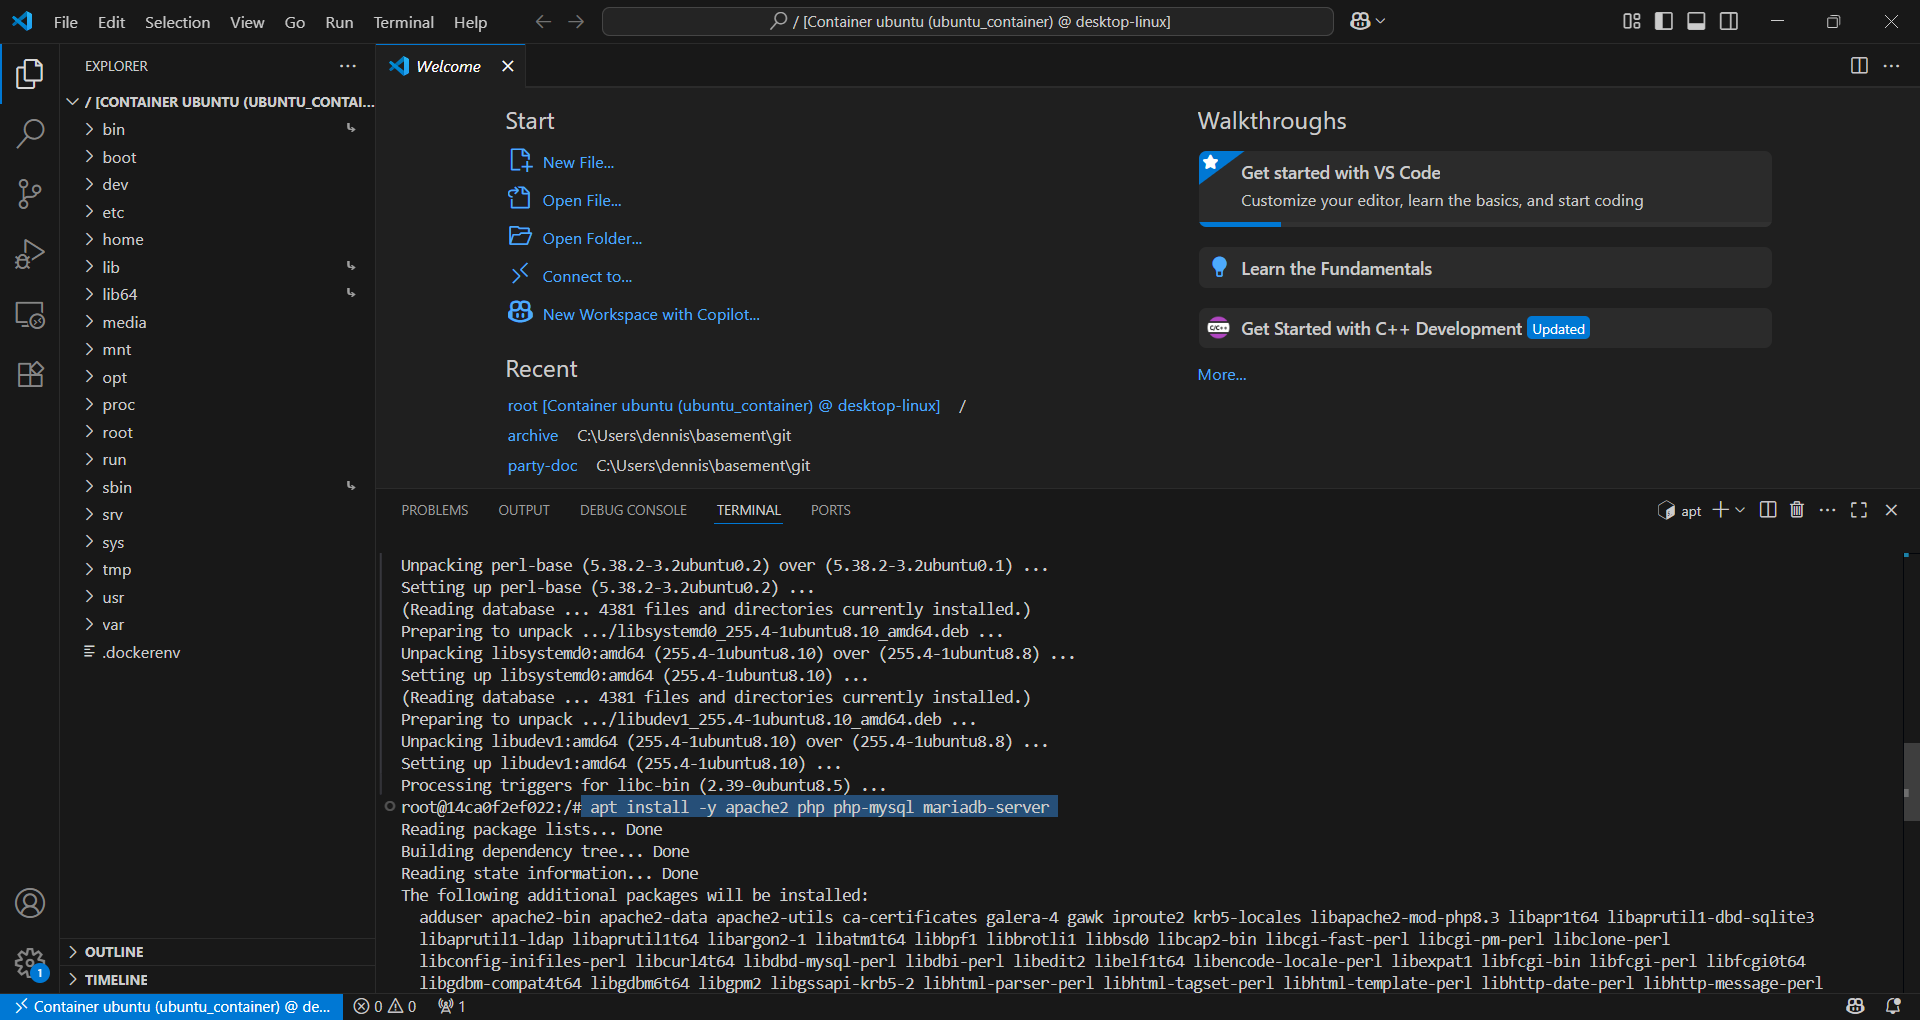Image resolution: width=1920 pixels, height=1020 pixels.
Task: Expand the etc directory
Action: [x=113, y=212]
